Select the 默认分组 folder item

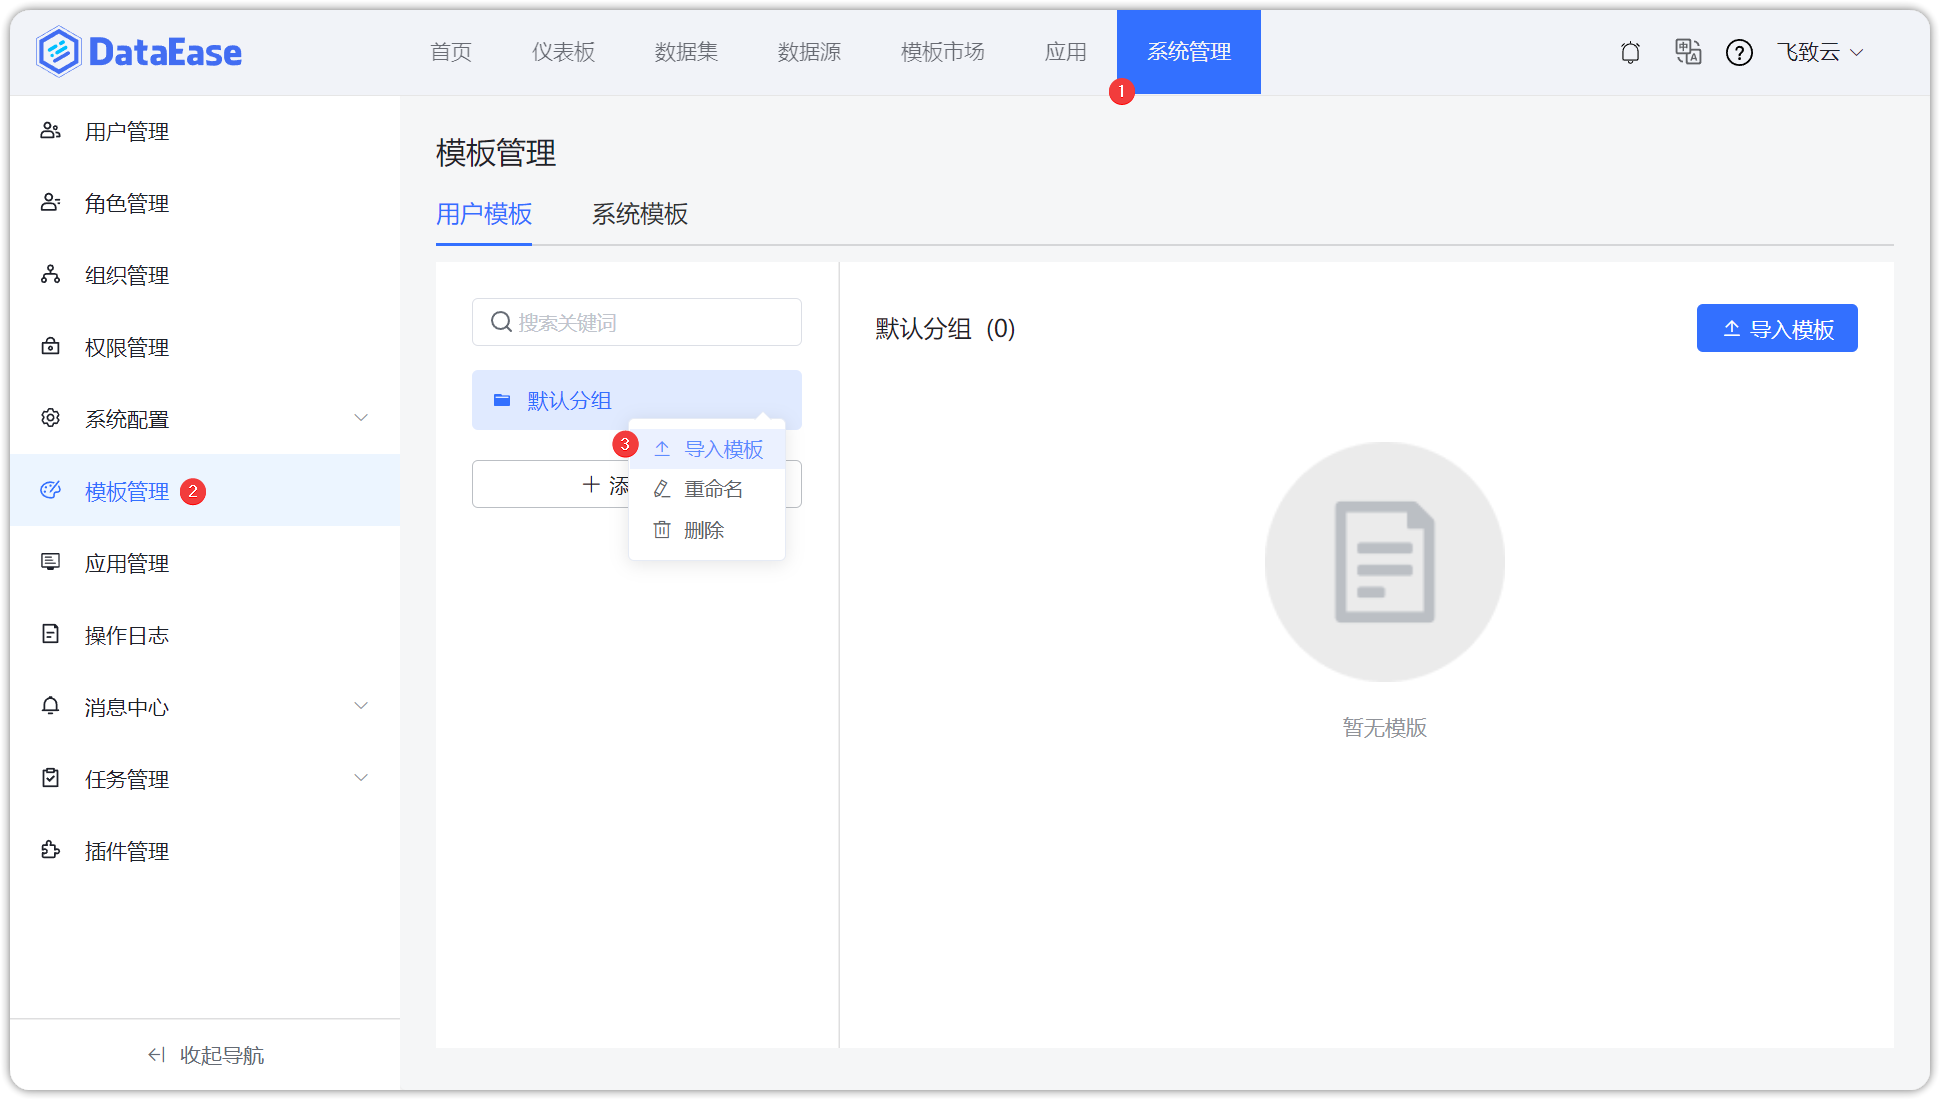coord(637,400)
